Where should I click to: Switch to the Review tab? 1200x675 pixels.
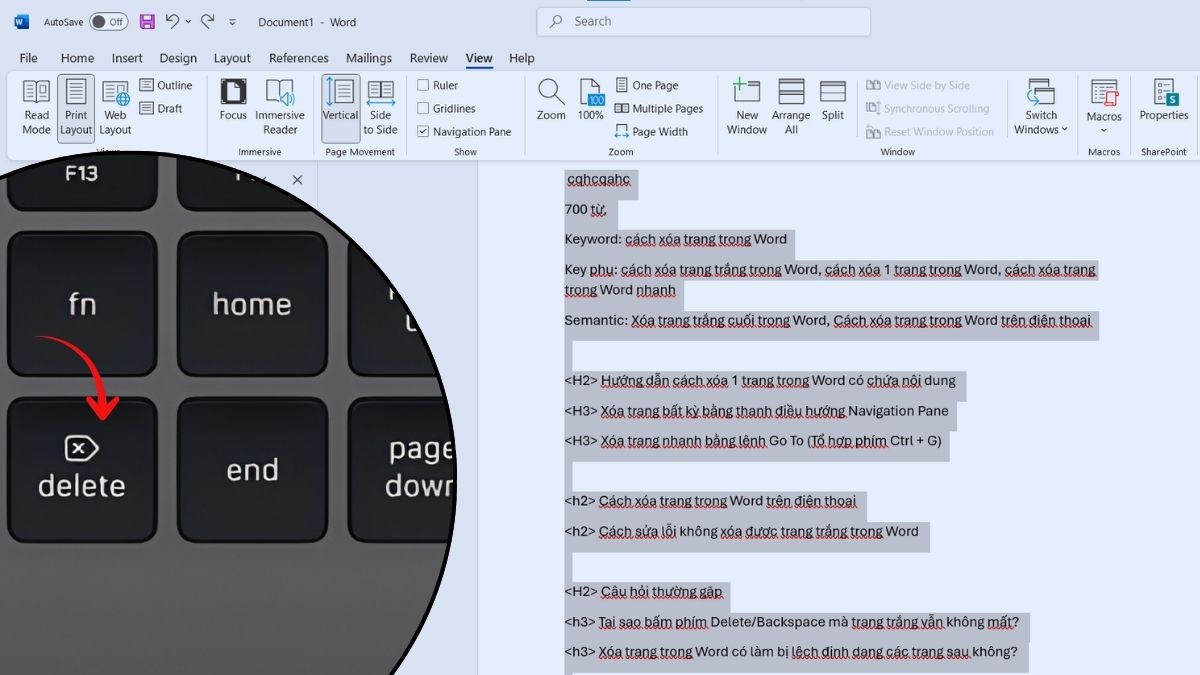click(x=429, y=58)
